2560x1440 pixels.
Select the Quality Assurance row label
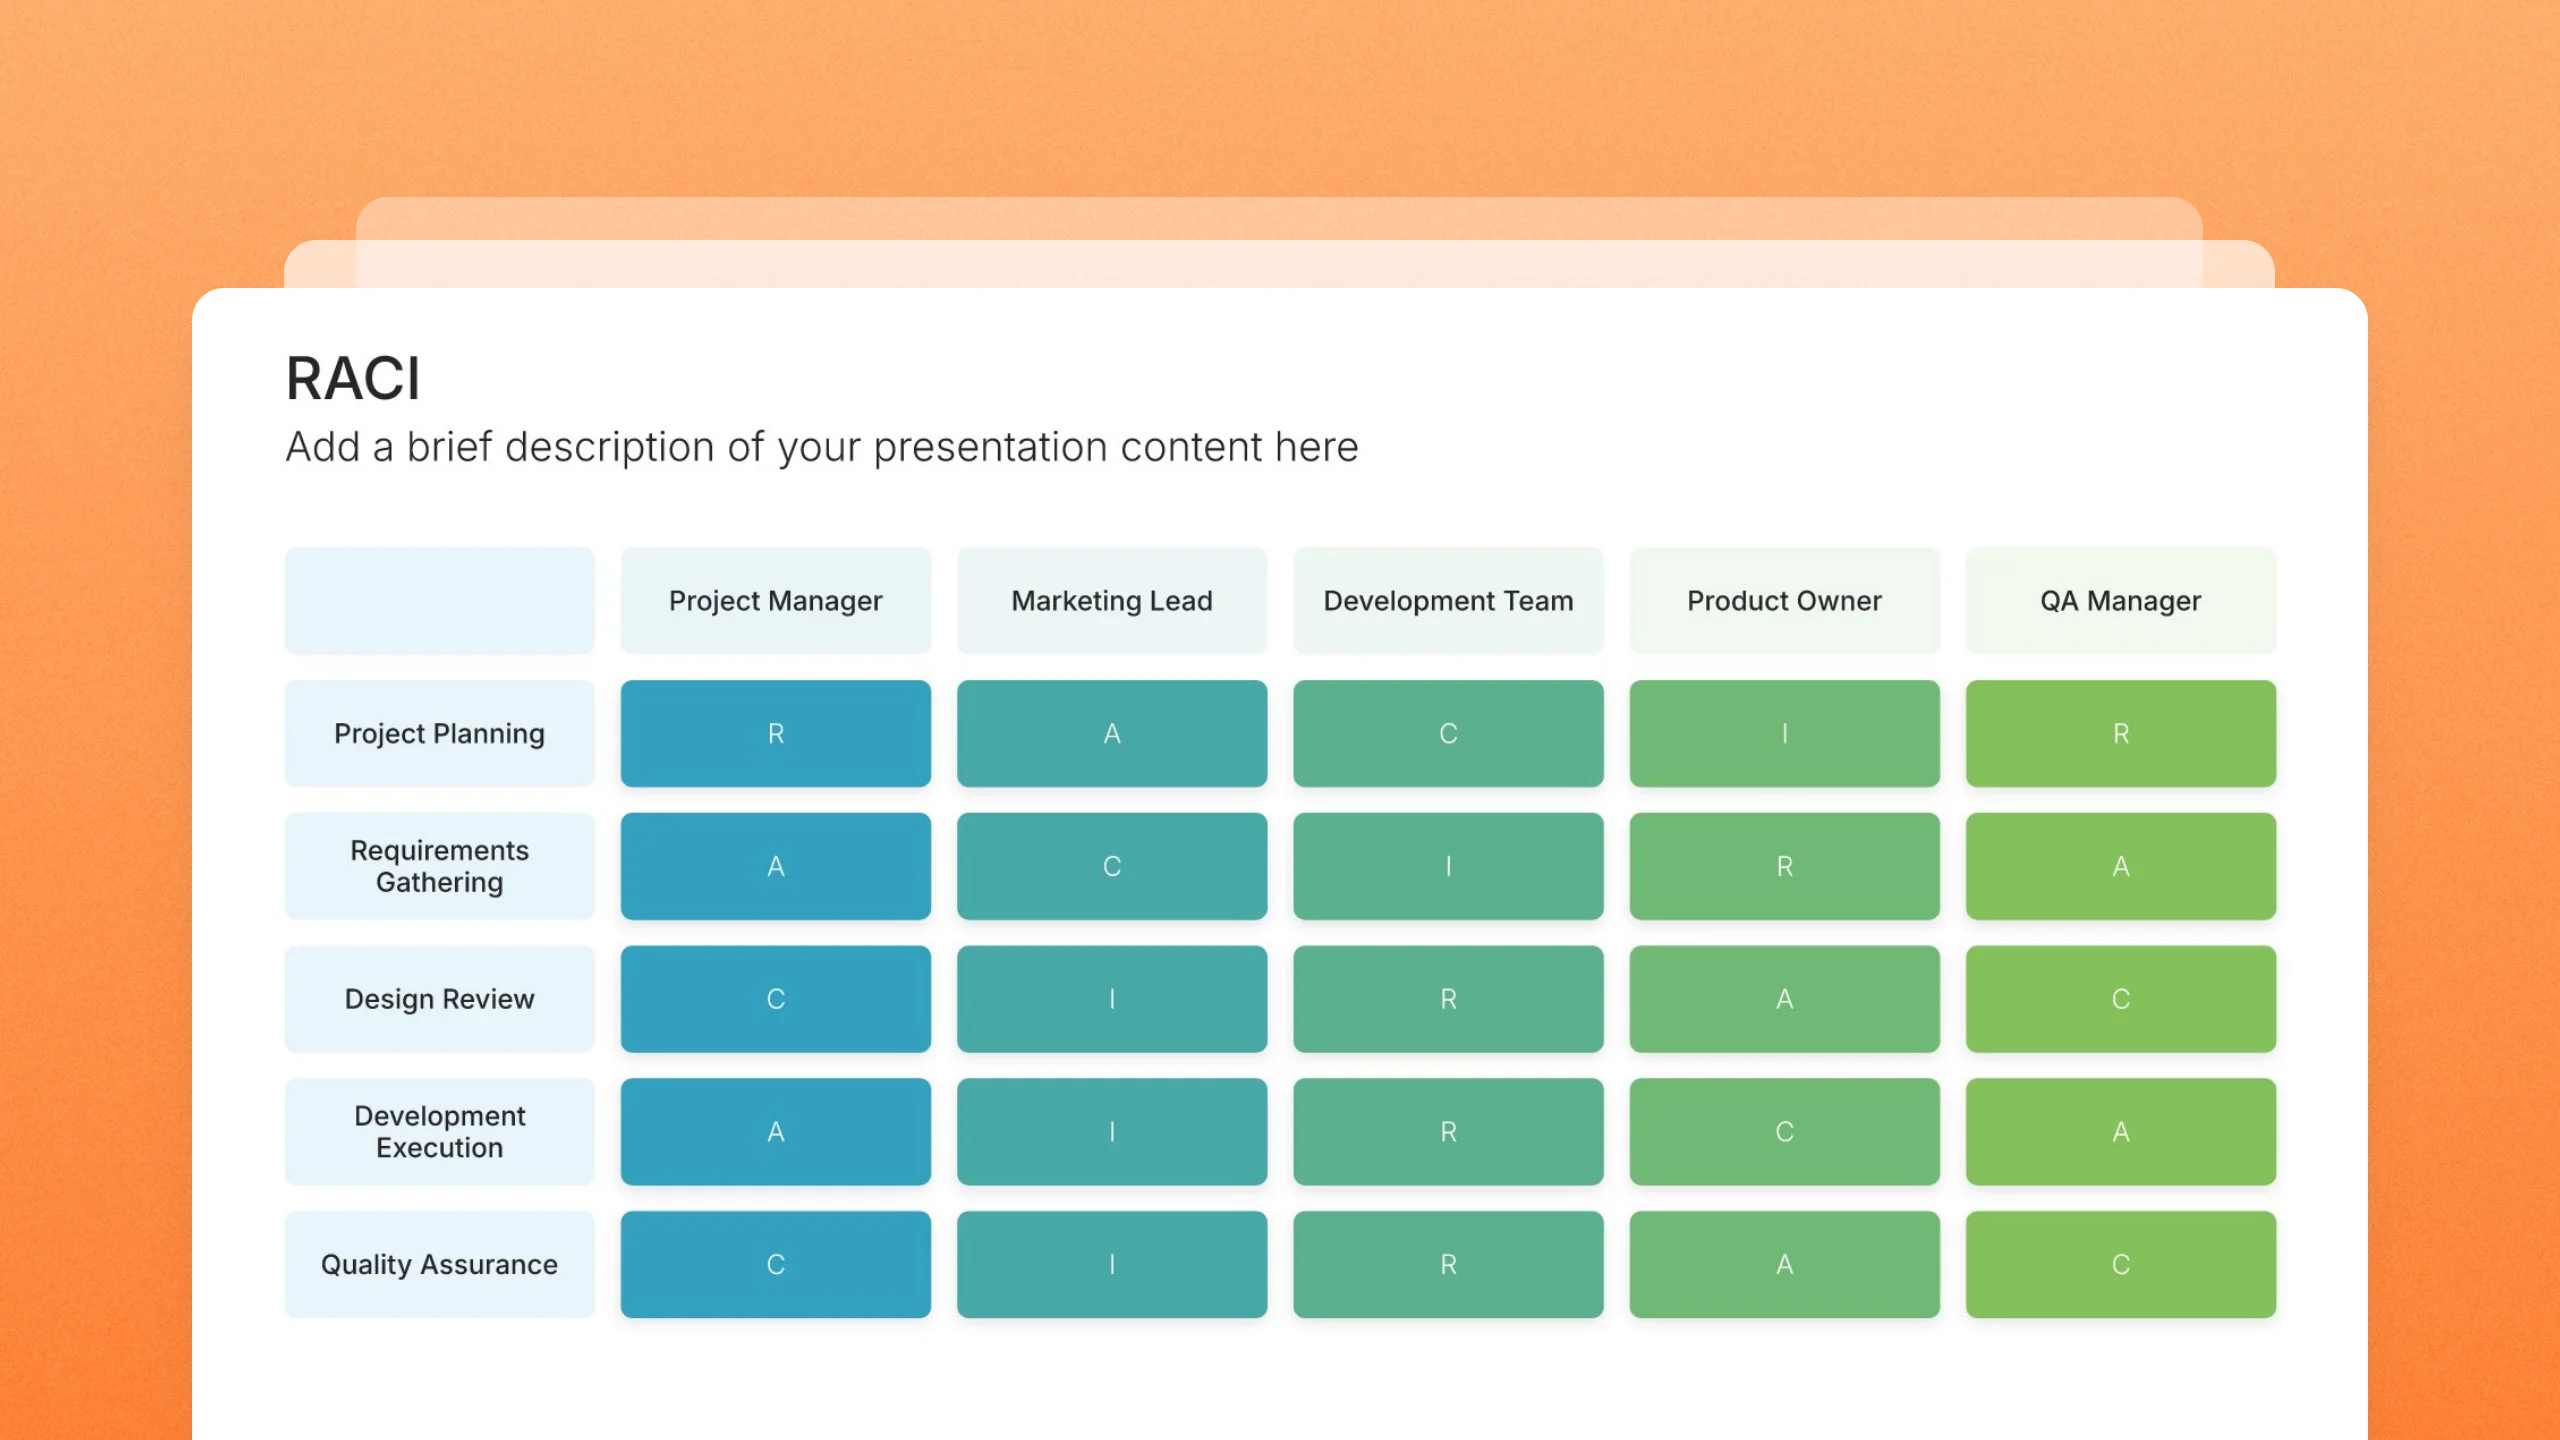(x=439, y=1264)
